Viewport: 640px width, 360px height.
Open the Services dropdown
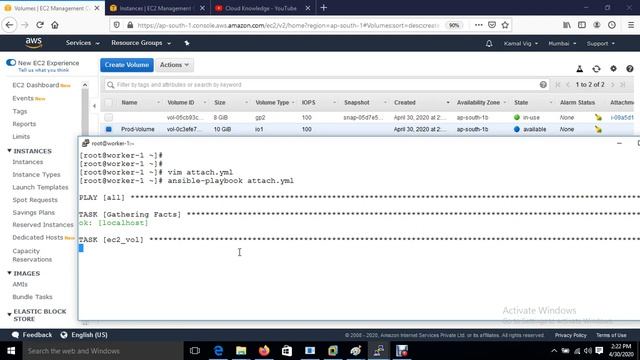[82, 43]
